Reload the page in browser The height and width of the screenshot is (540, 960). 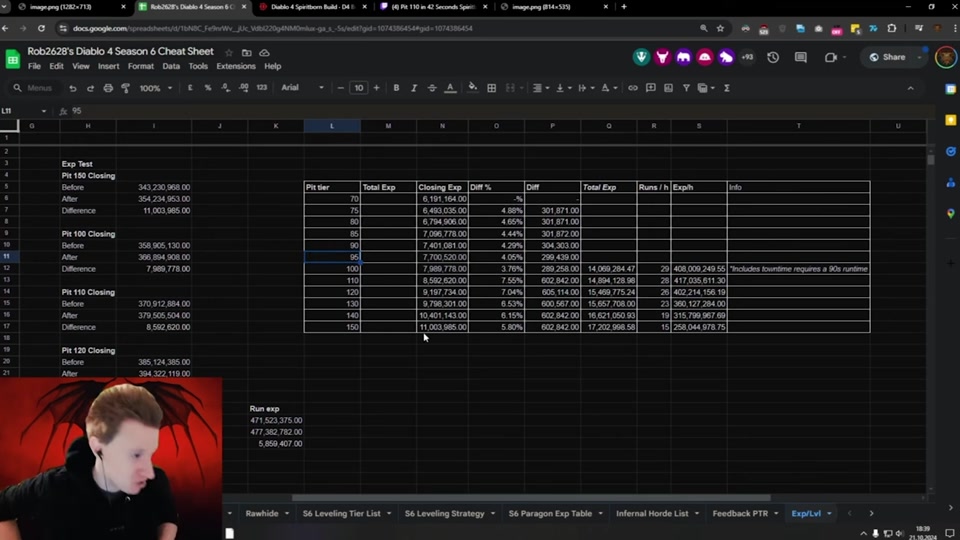41,28
